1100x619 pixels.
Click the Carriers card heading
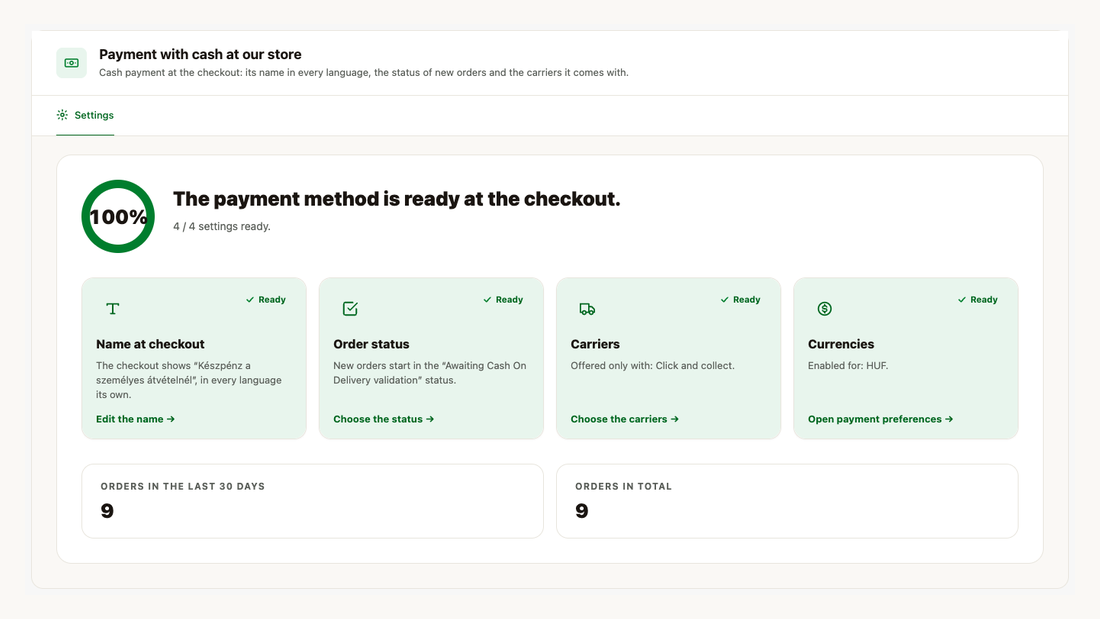click(x=595, y=344)
